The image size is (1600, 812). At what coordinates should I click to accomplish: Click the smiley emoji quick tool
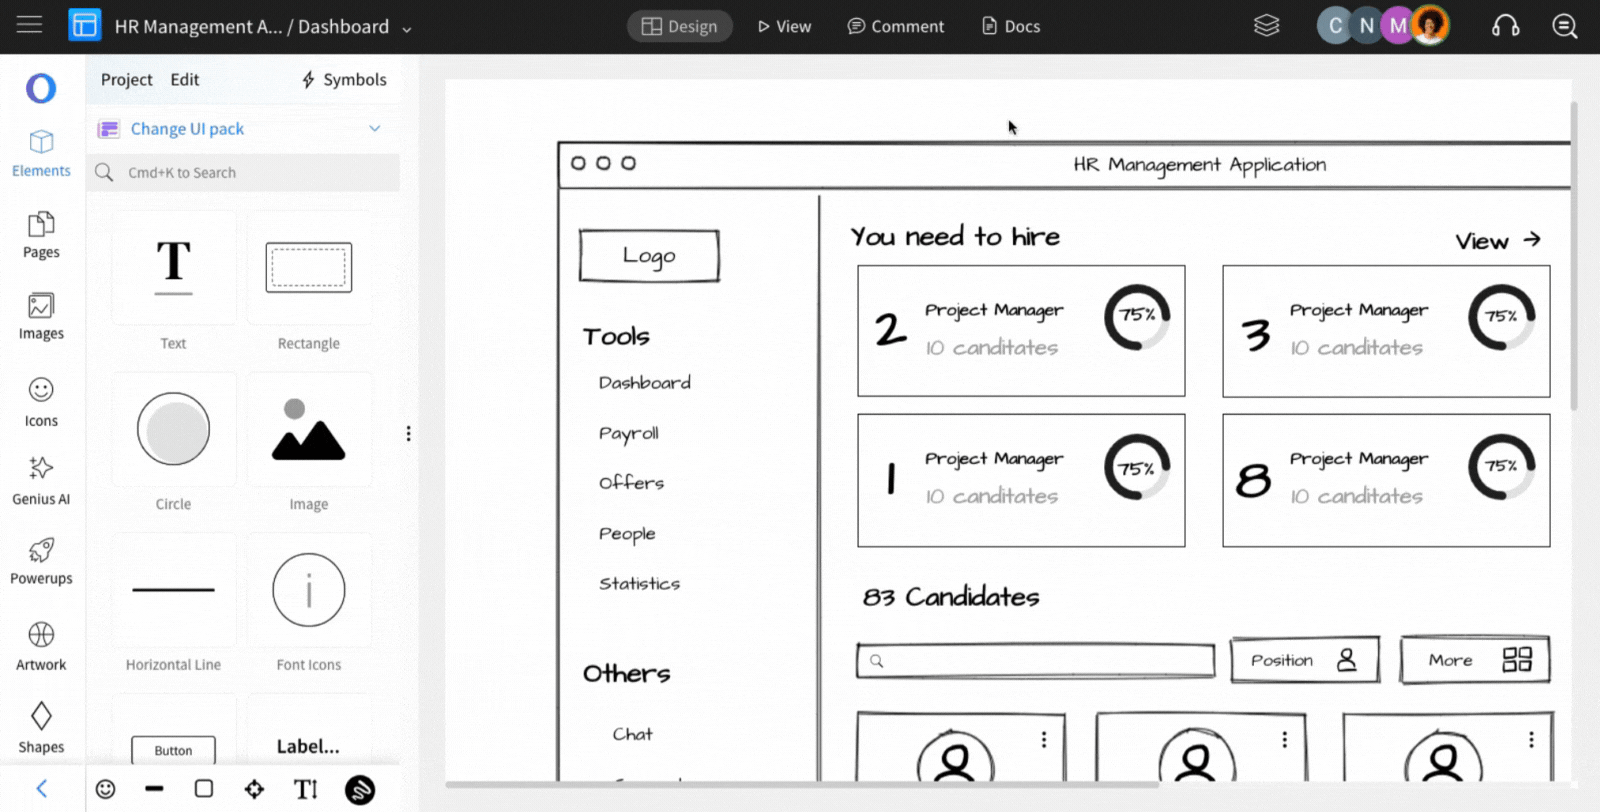click(105, 789)
